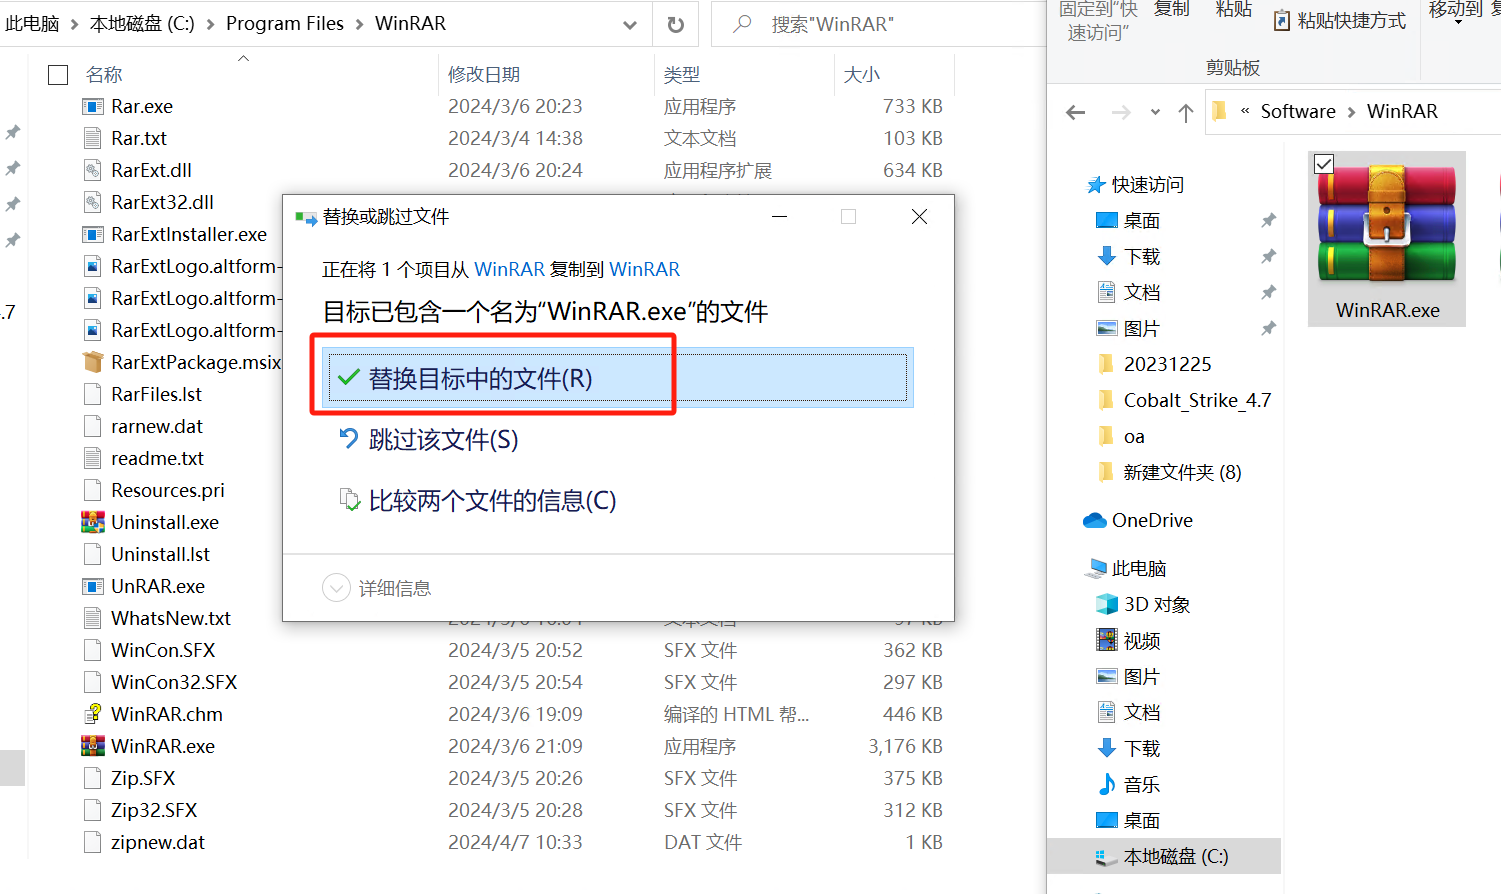Click the WinRAR.chm help file icon

click(93, 714)
